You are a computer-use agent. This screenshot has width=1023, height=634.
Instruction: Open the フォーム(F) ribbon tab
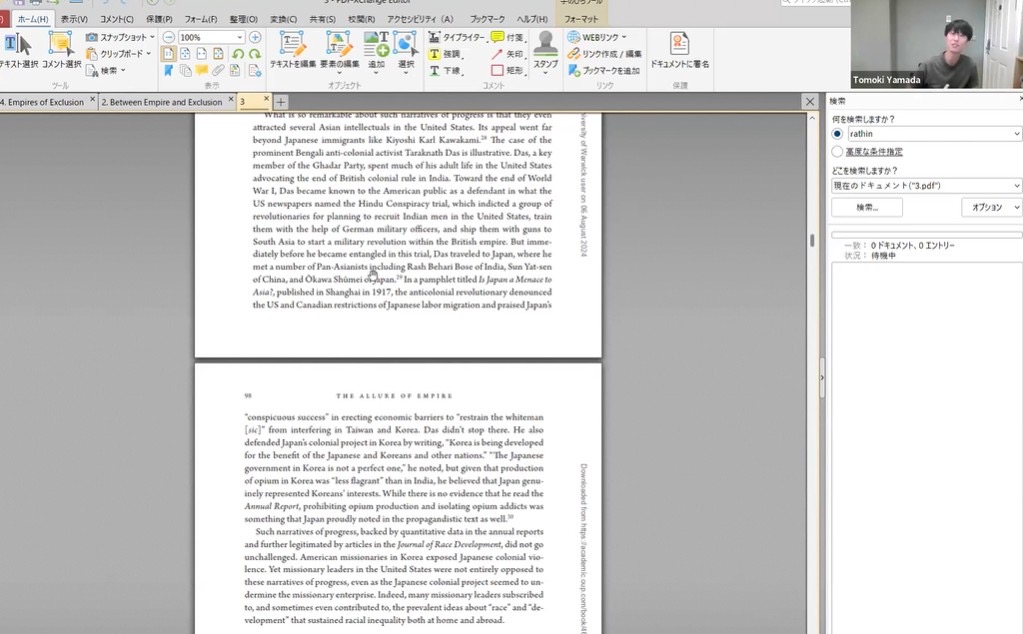tap(200, 19)
